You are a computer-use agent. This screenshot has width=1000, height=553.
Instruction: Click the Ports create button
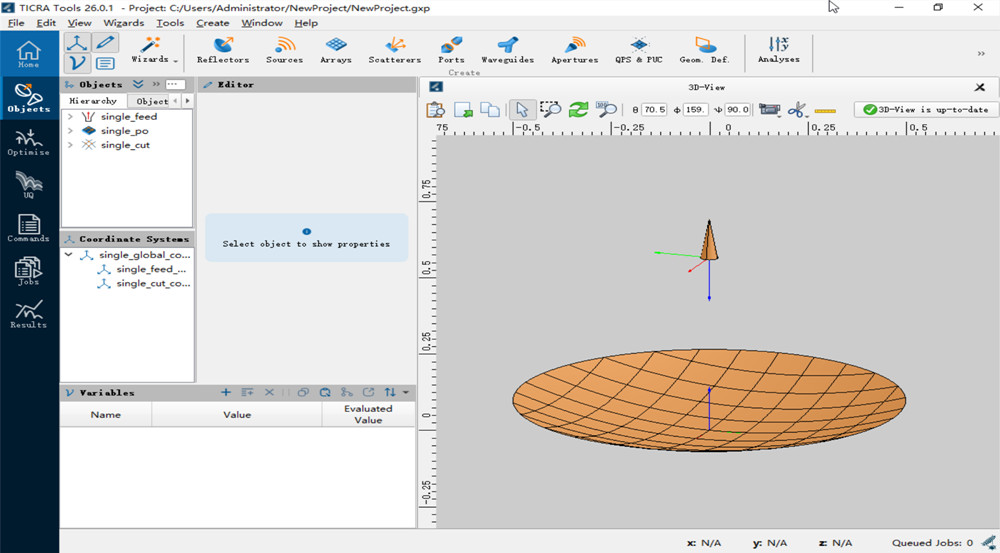451,50
